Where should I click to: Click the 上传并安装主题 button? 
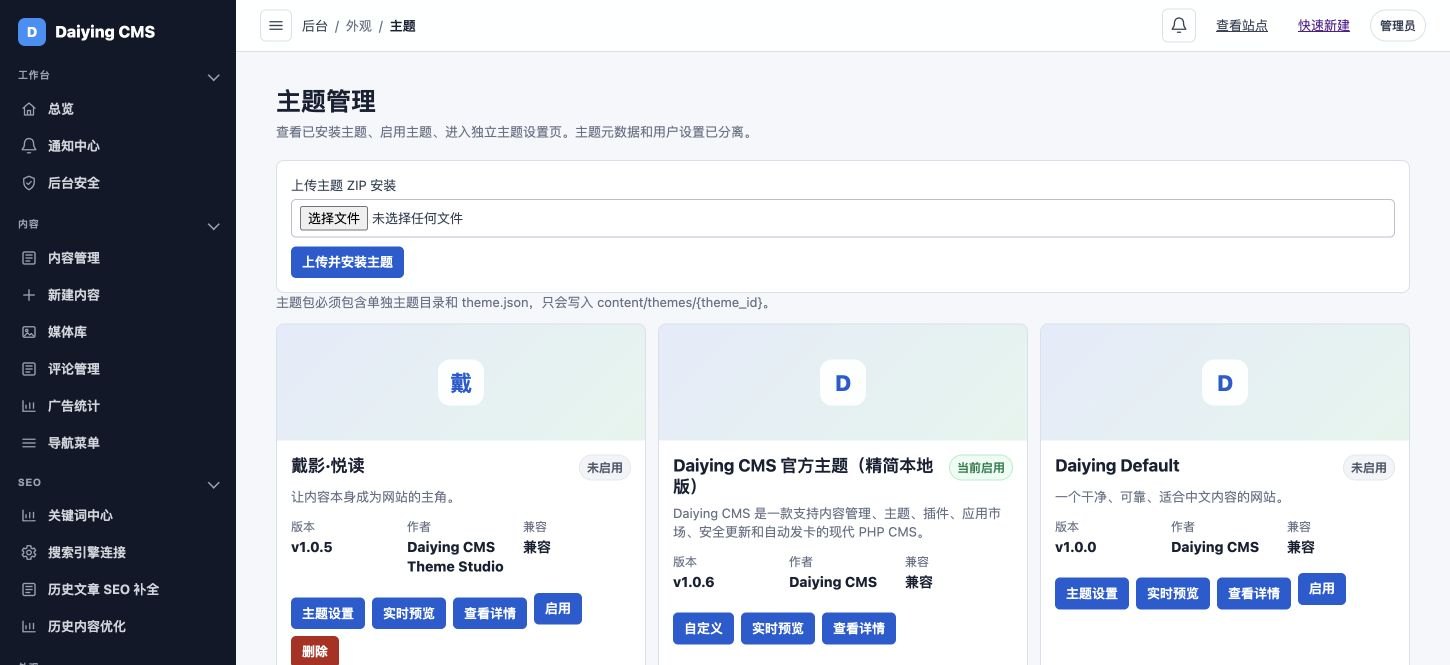[347, 262]
